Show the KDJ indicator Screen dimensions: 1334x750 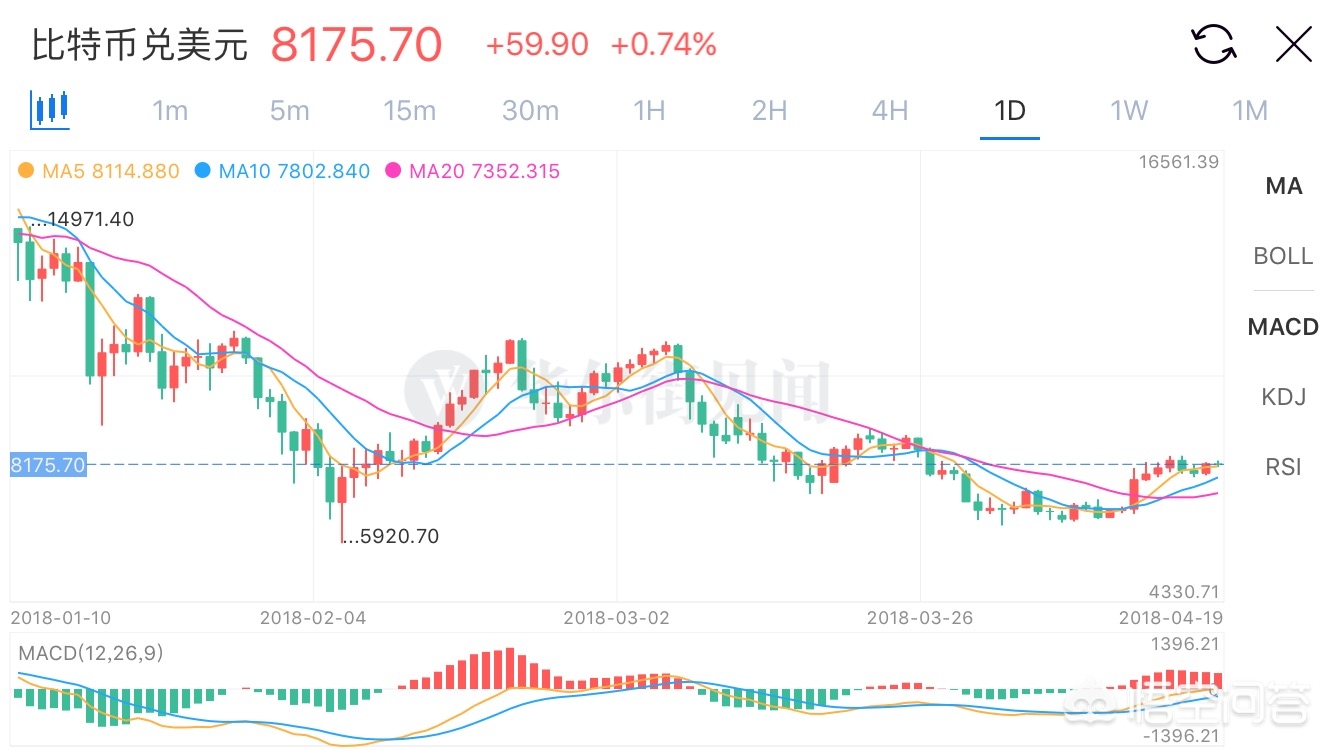(1284, 397)
